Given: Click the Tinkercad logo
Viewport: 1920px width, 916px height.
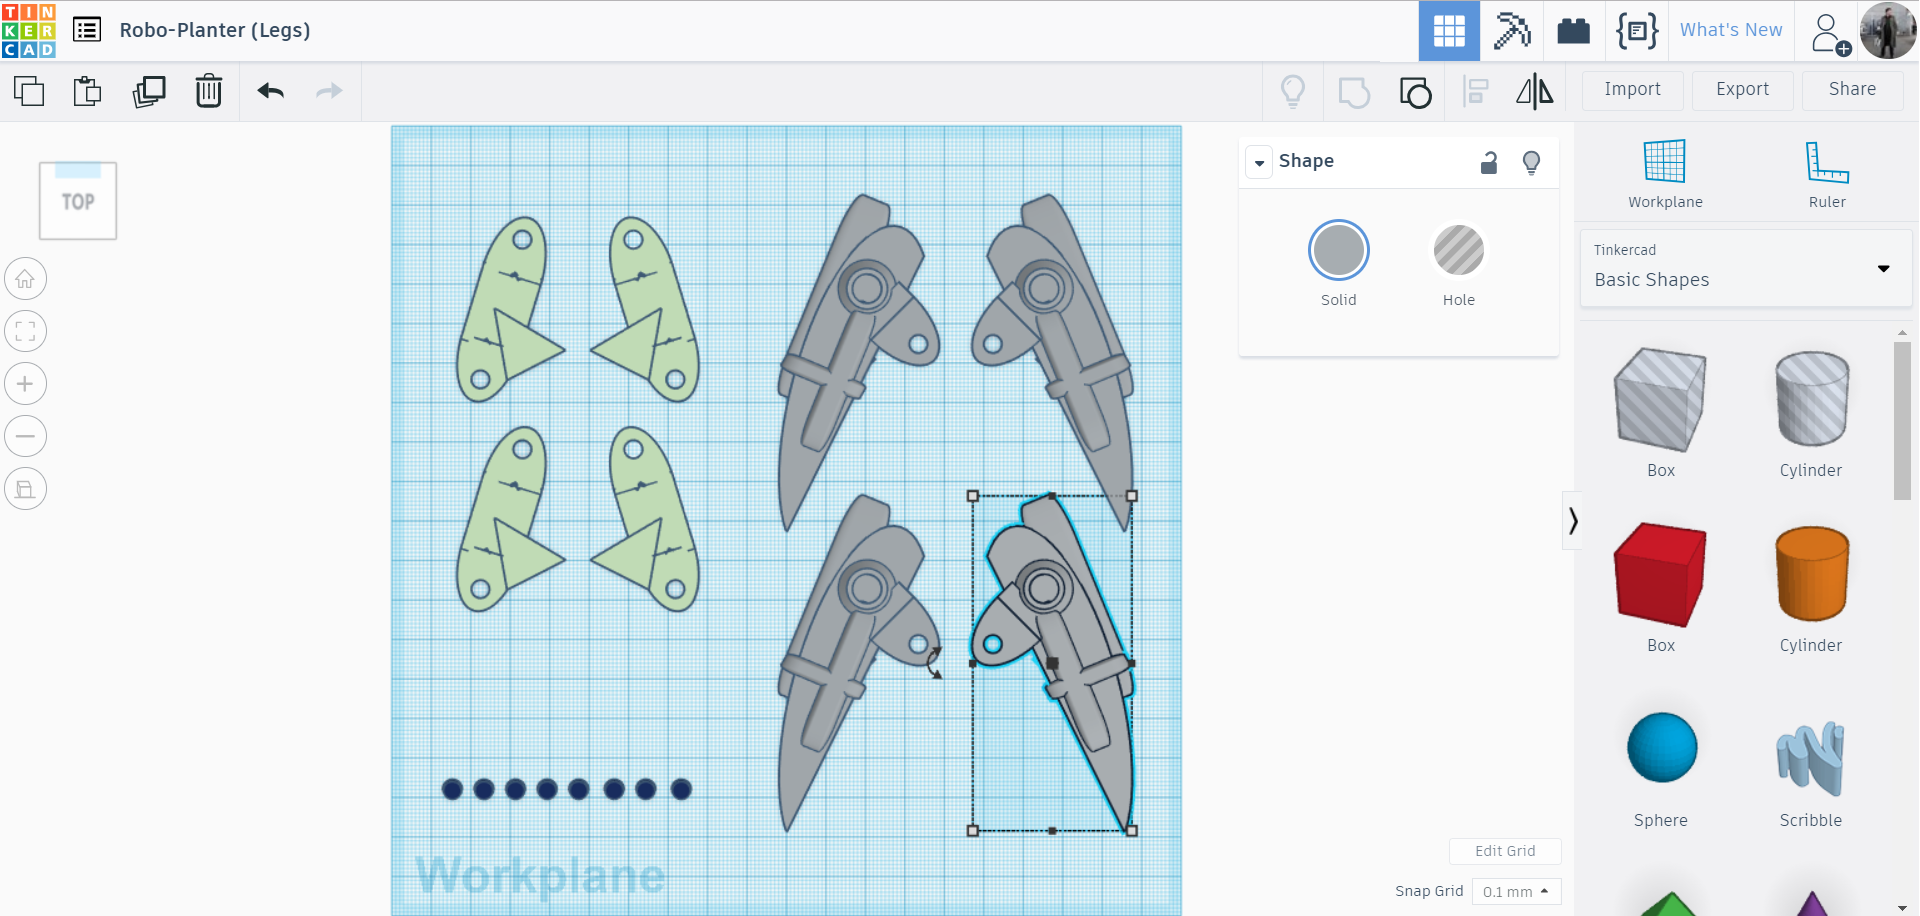Looking at the screenshot, I should (x=29, y=30).
